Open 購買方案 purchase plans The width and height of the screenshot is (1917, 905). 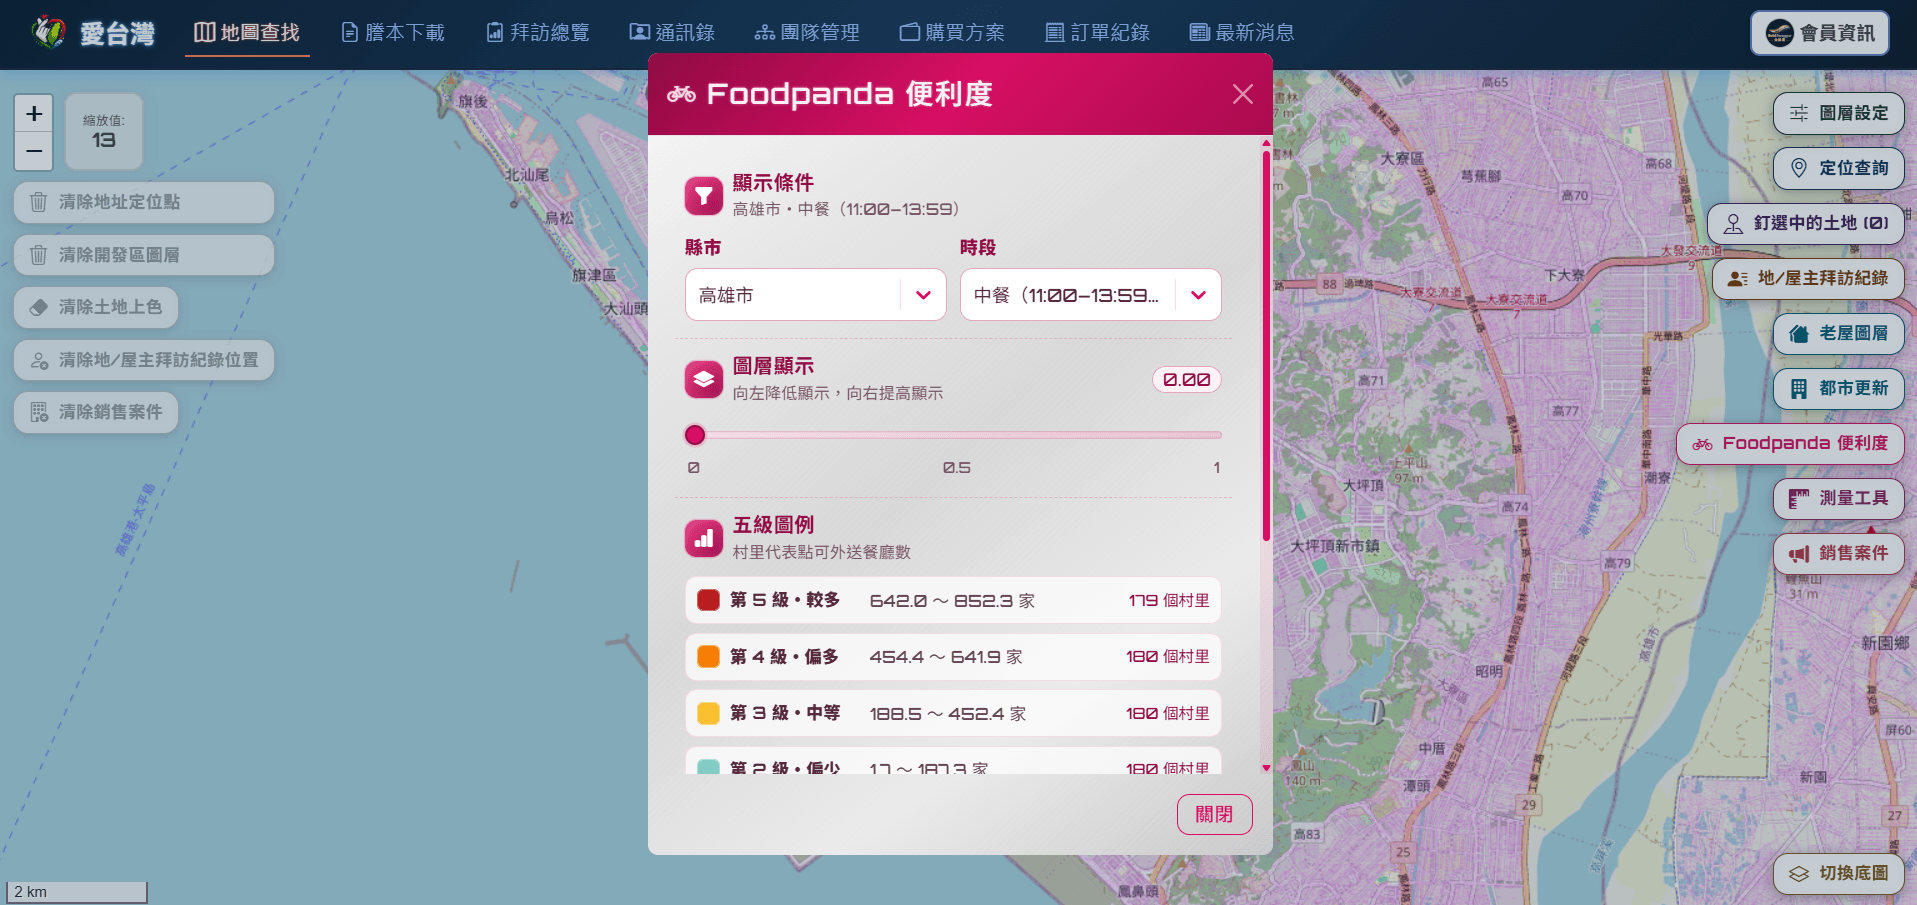pyautogui.click(x=952, y=33)
